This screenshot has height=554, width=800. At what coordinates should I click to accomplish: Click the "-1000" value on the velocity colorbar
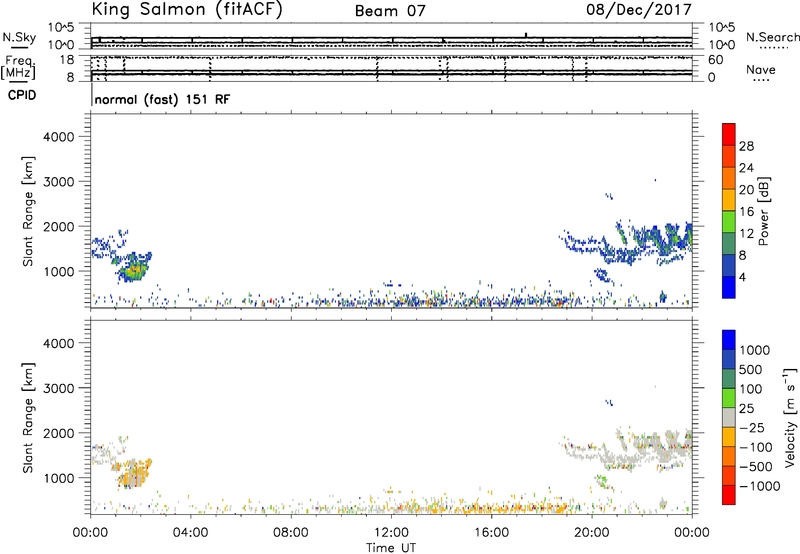coord(760,486)
